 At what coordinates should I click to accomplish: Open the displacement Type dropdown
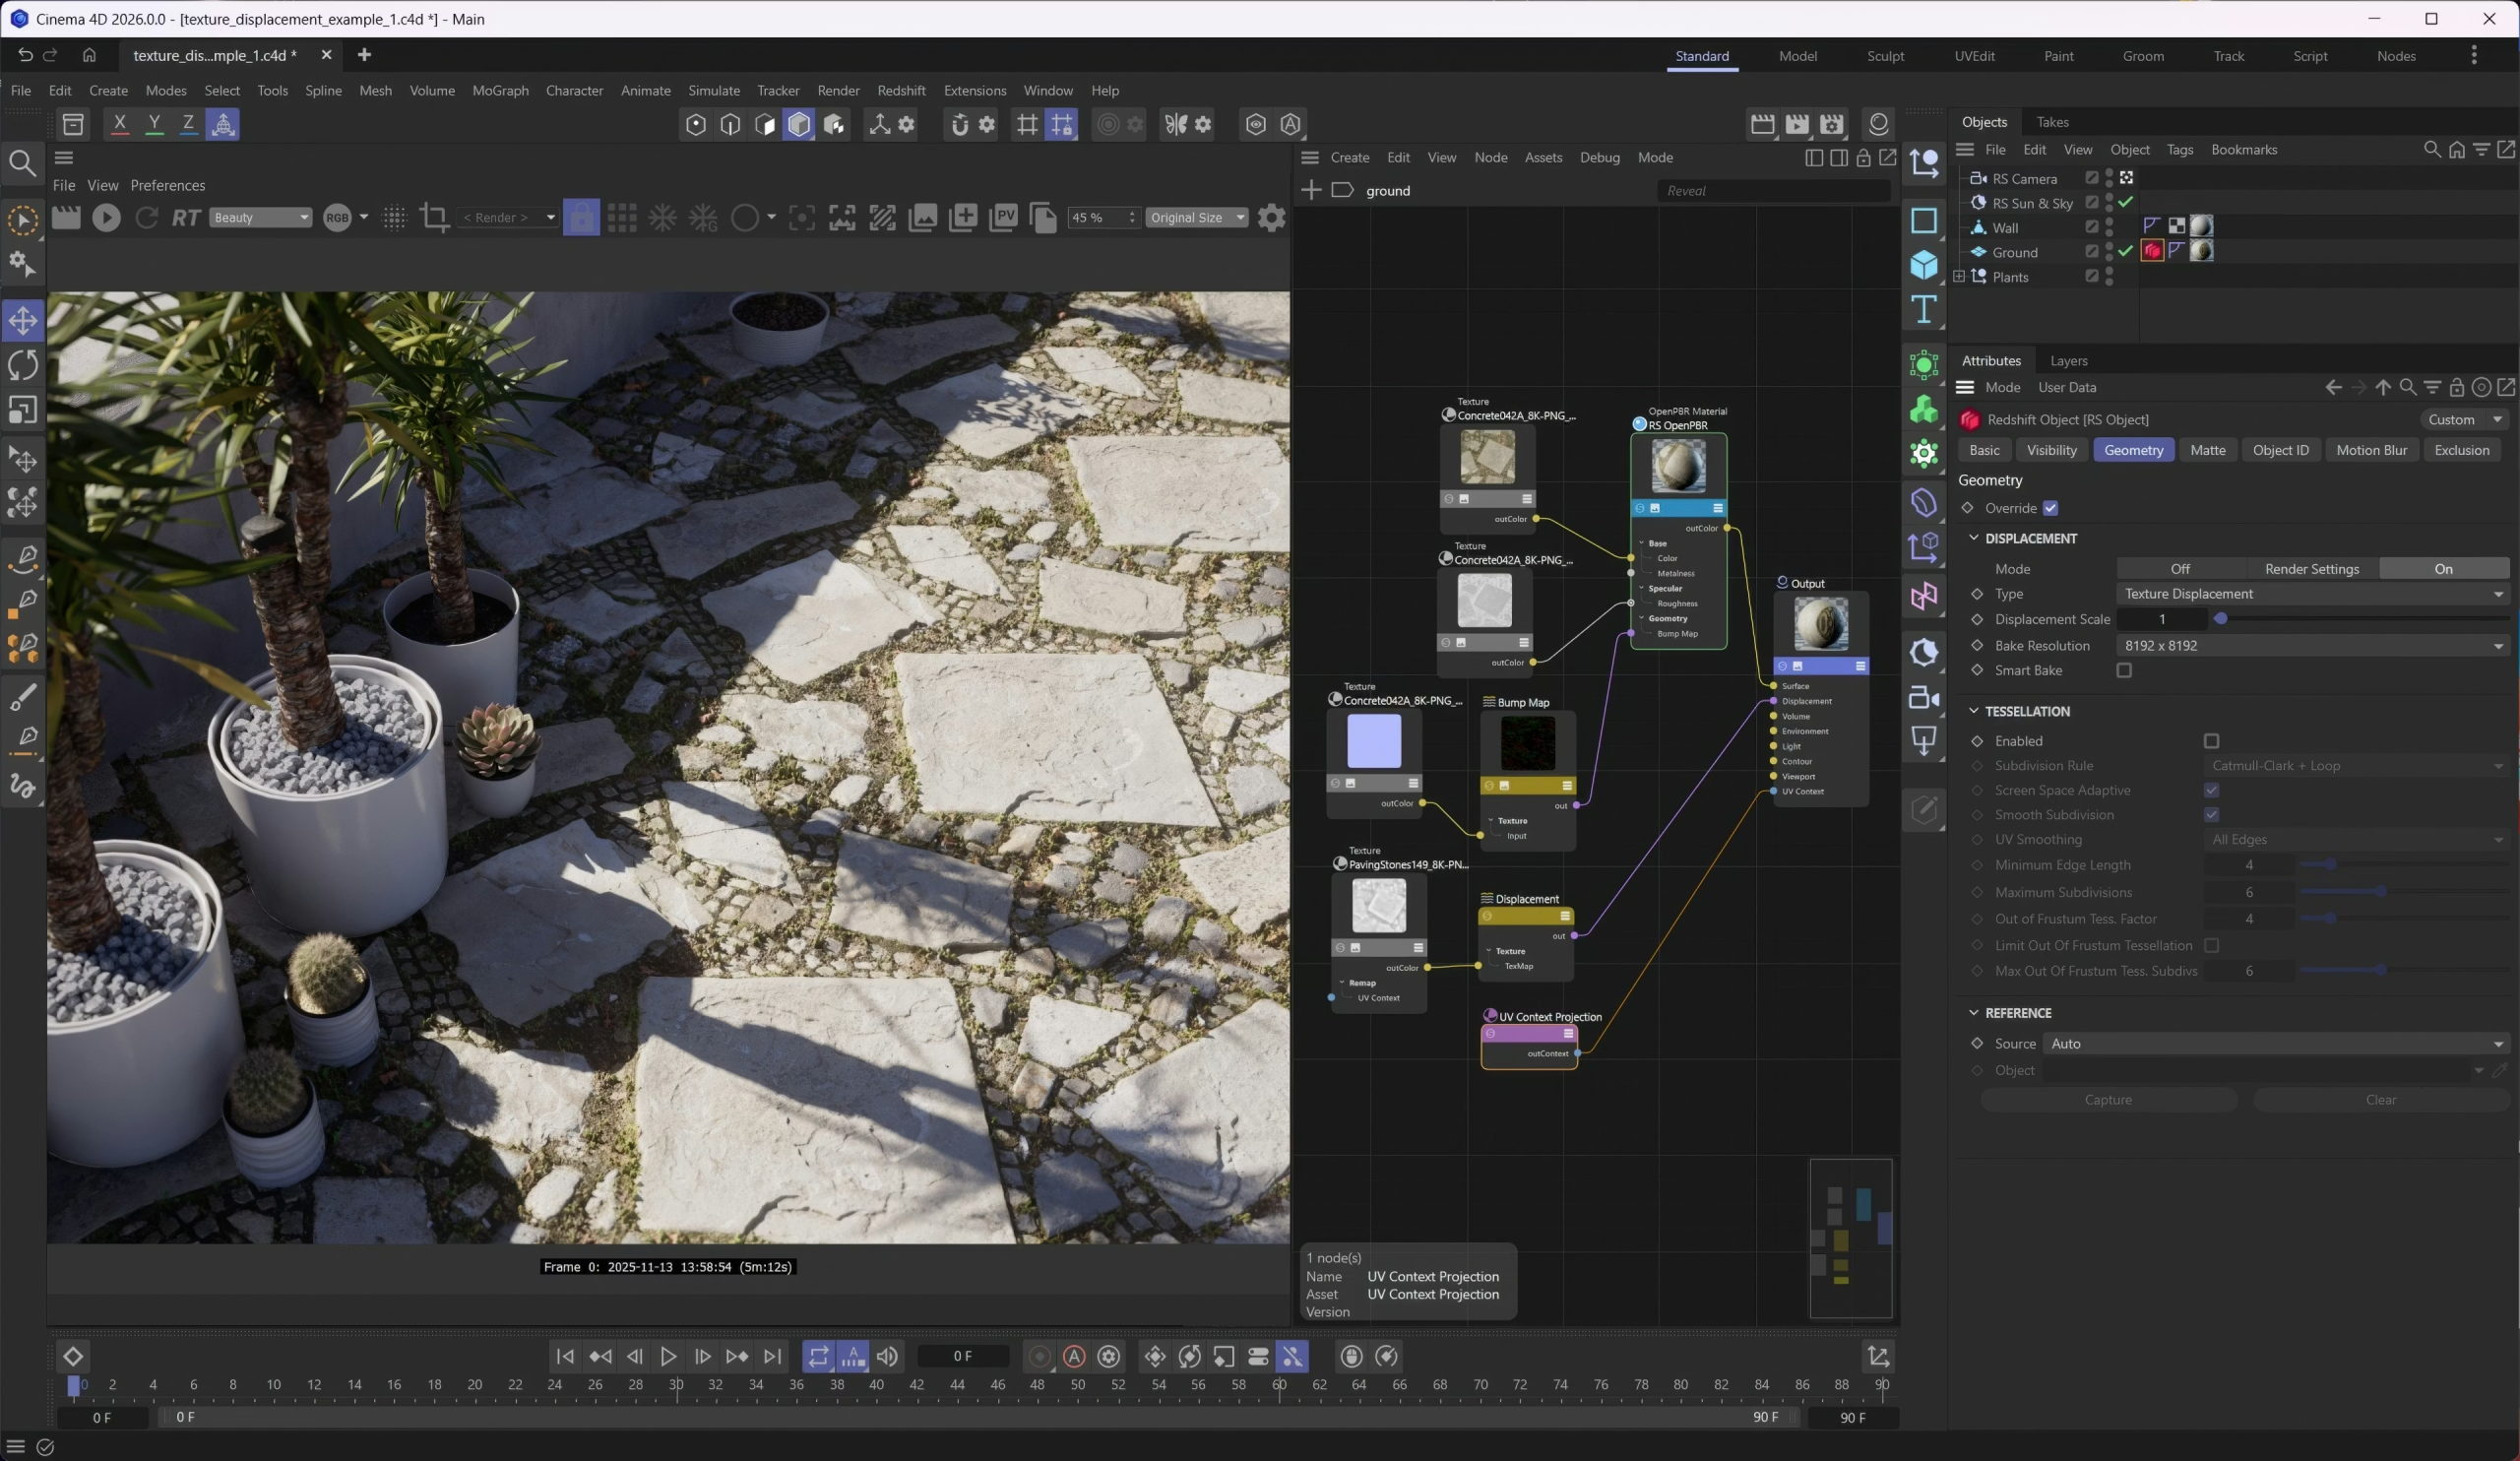tap(2312, 594)
